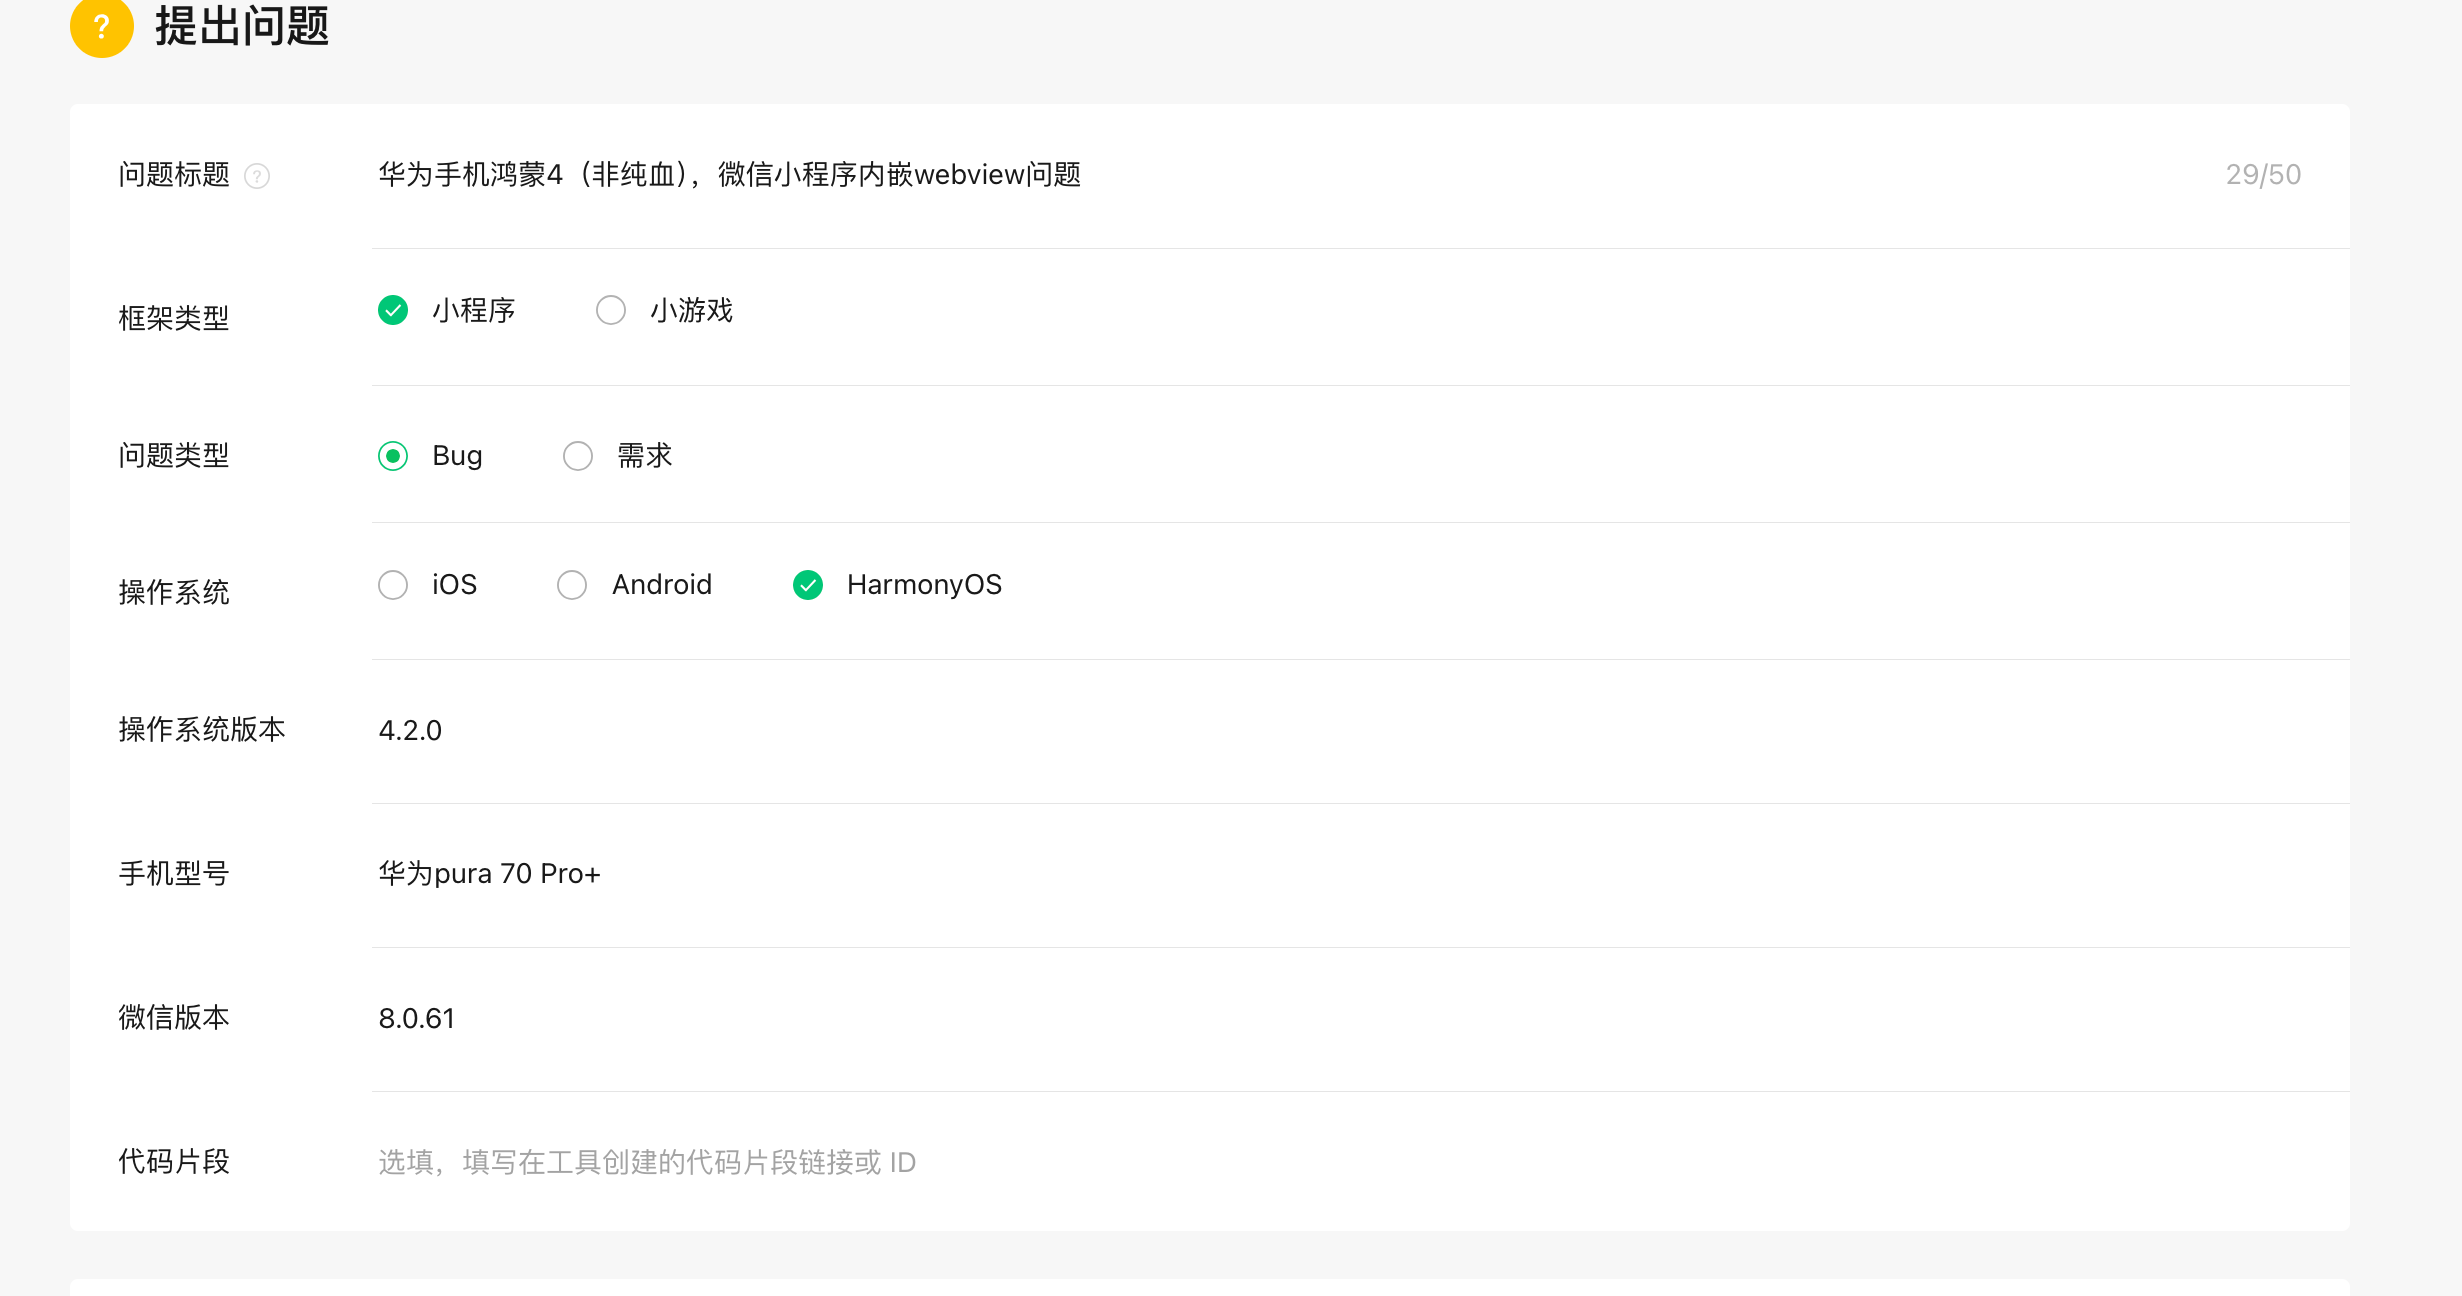Select HarmonyOS operating system option

tap(808, 585)
